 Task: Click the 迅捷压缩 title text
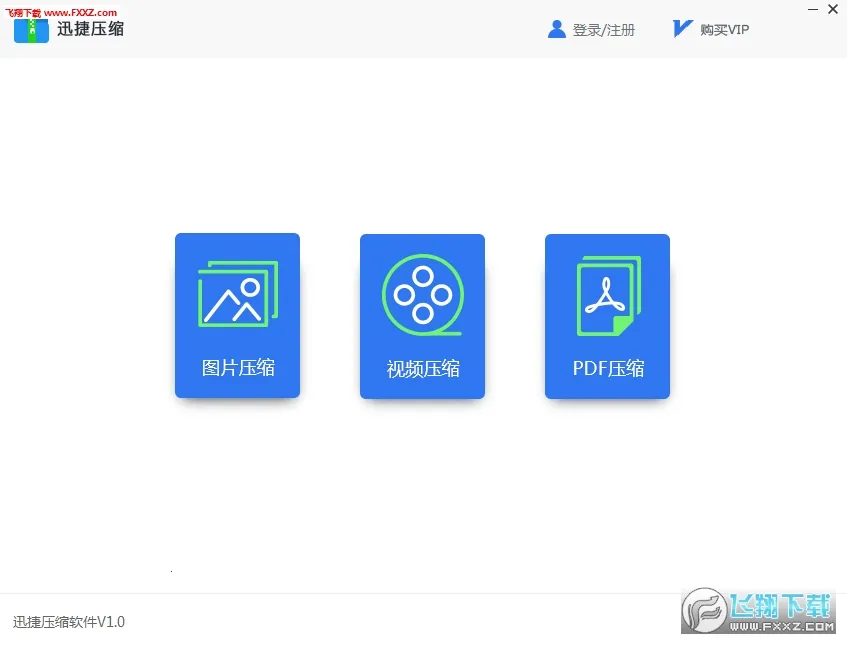[91, 28]
